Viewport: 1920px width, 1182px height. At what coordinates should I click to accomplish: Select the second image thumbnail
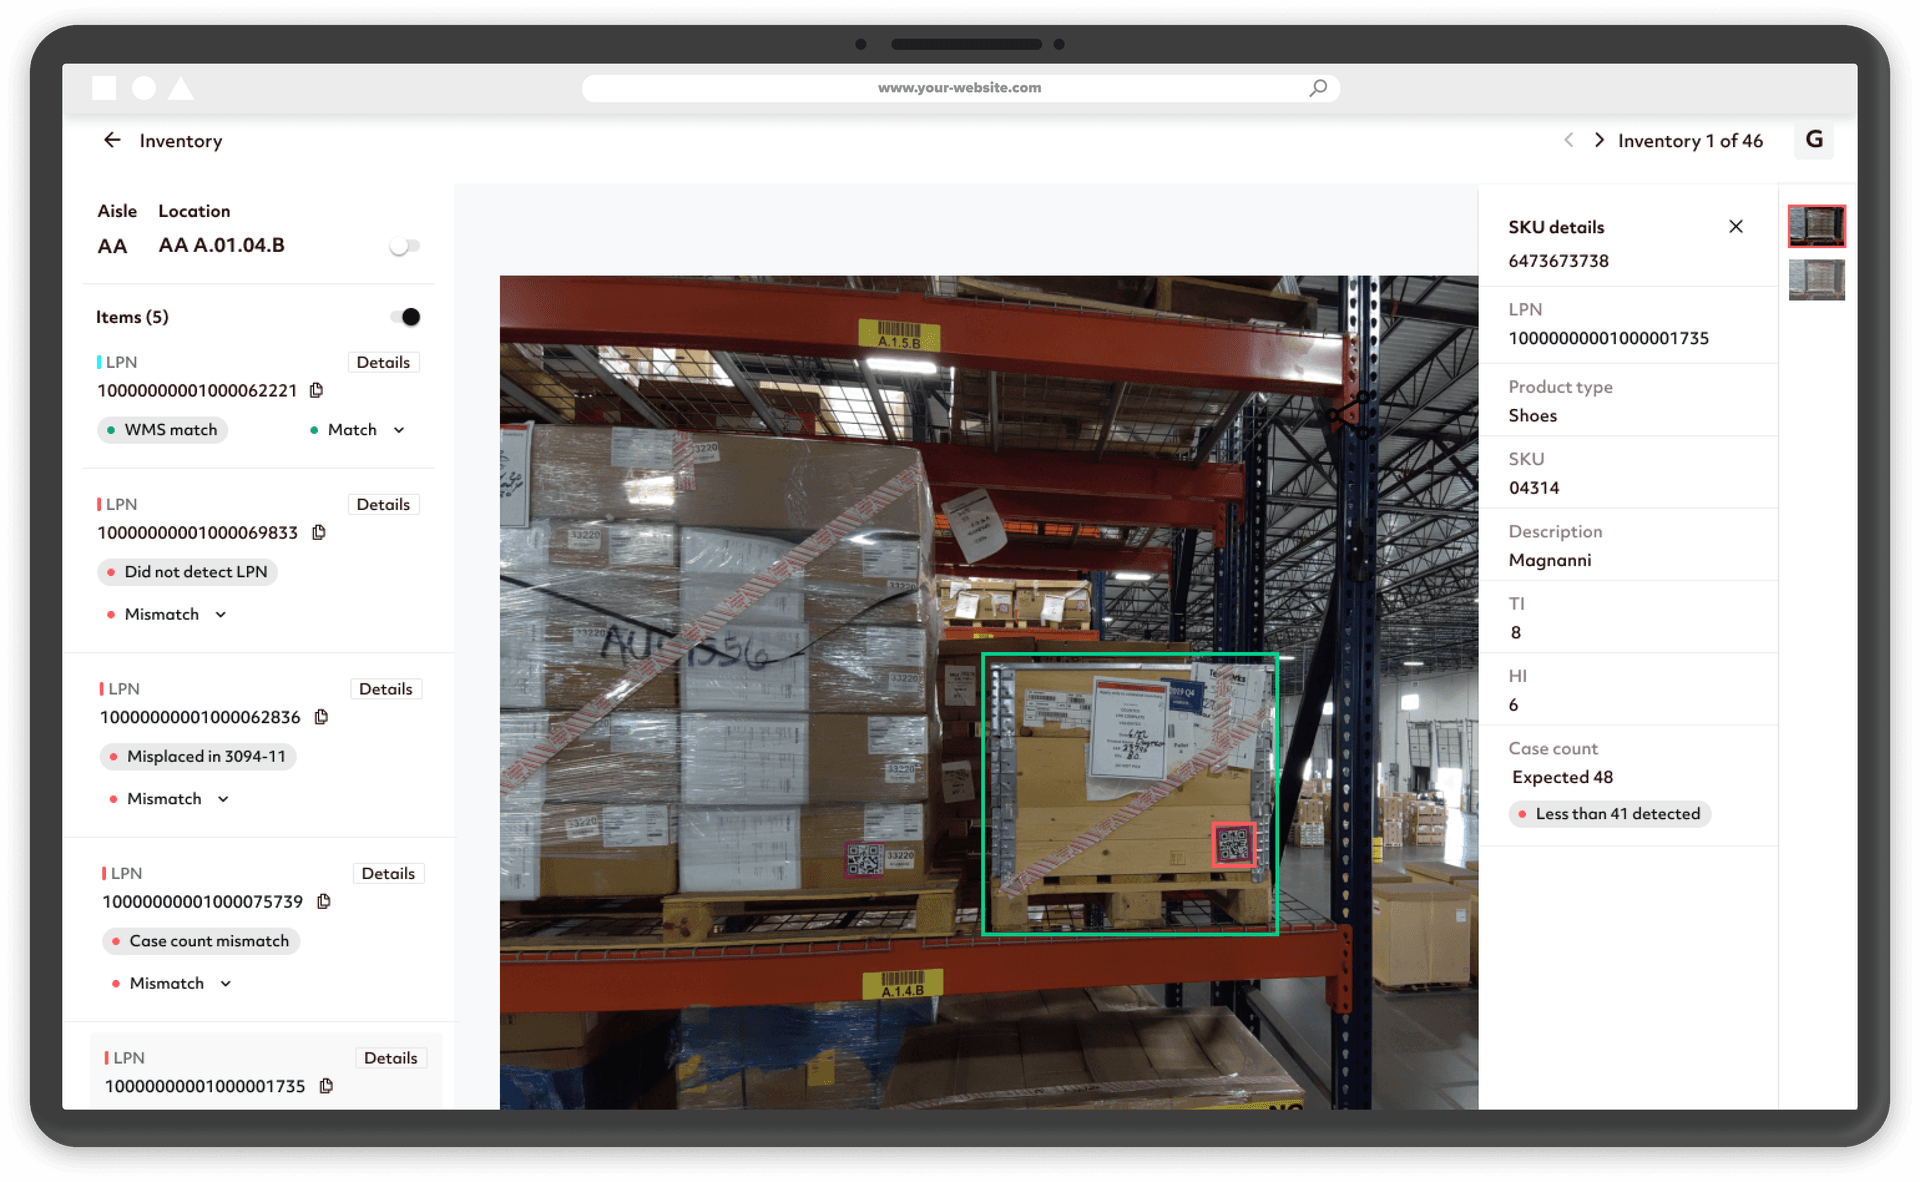coord(1816,279)
